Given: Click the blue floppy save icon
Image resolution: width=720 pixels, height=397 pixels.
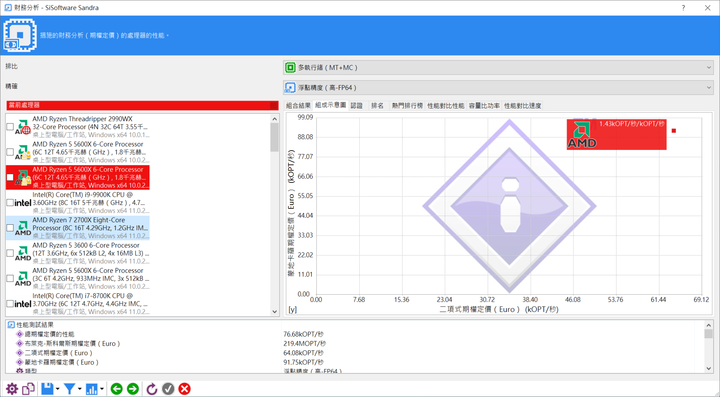Looking at the screenshot, I should [x=47, y=389].
